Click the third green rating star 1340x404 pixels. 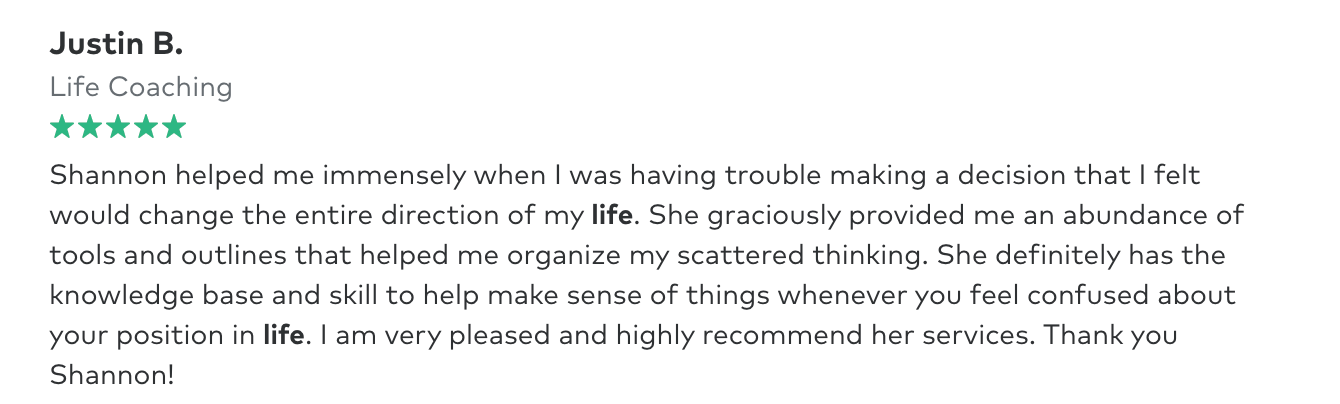[x=118, y=127]
